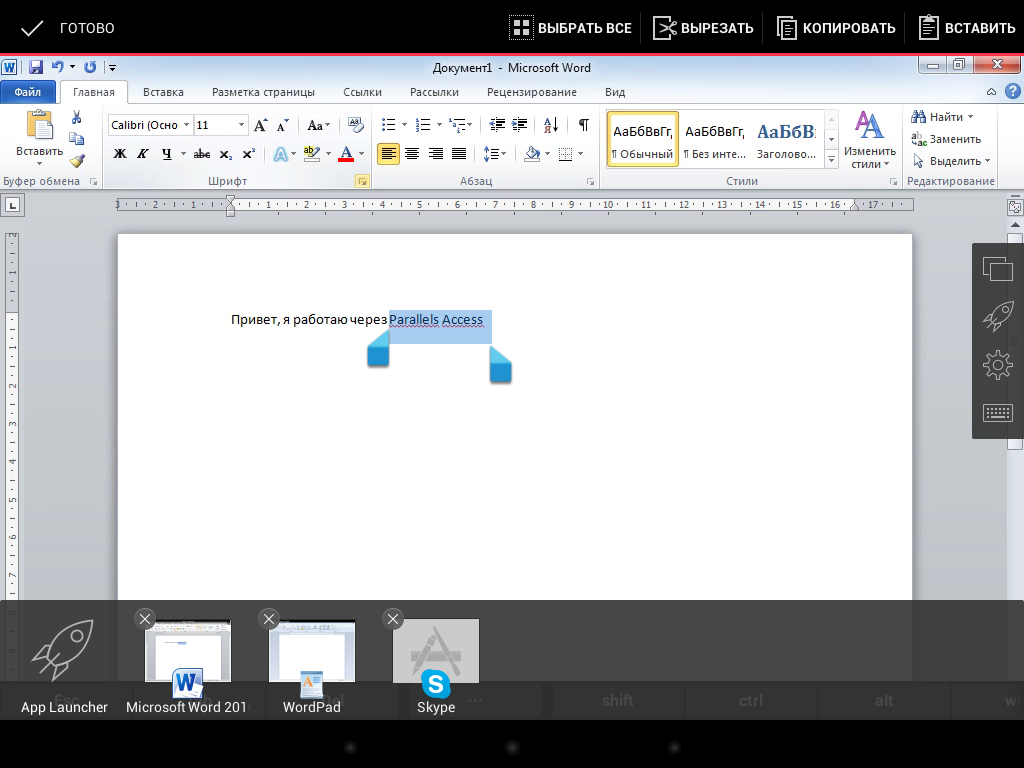Redo the last action
Screen dimensions: 1024x768
(x=90, y=67)
